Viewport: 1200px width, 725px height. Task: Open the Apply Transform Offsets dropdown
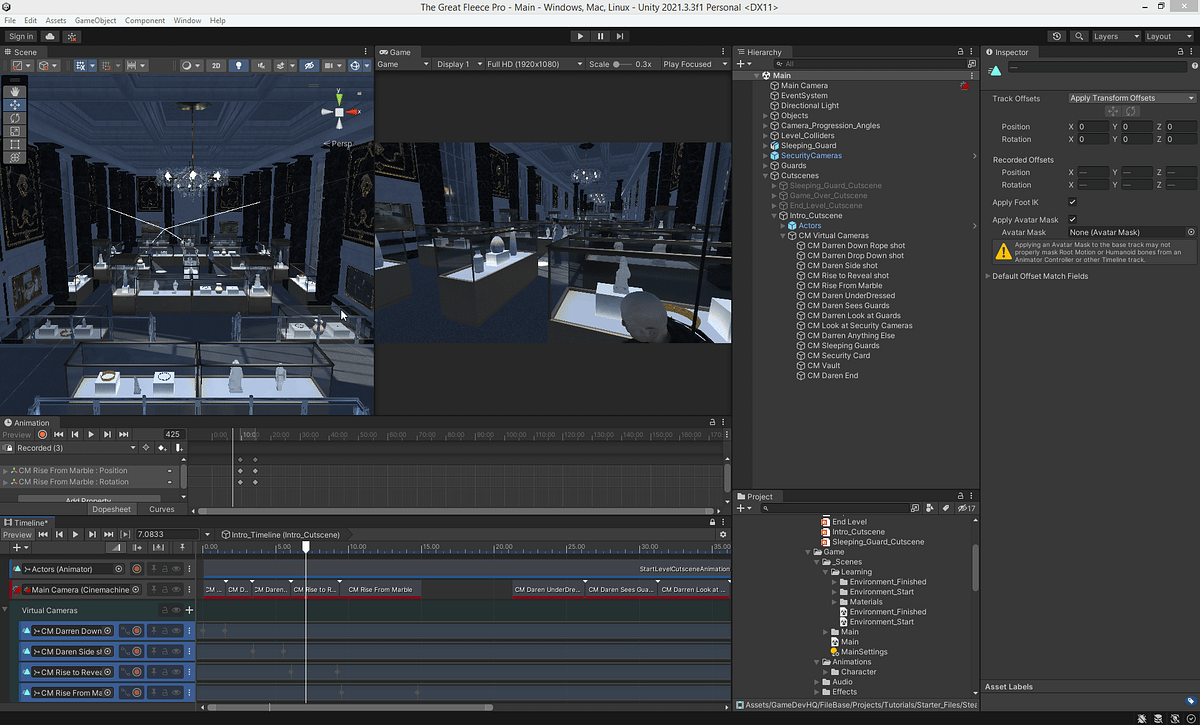[1130, 98]
